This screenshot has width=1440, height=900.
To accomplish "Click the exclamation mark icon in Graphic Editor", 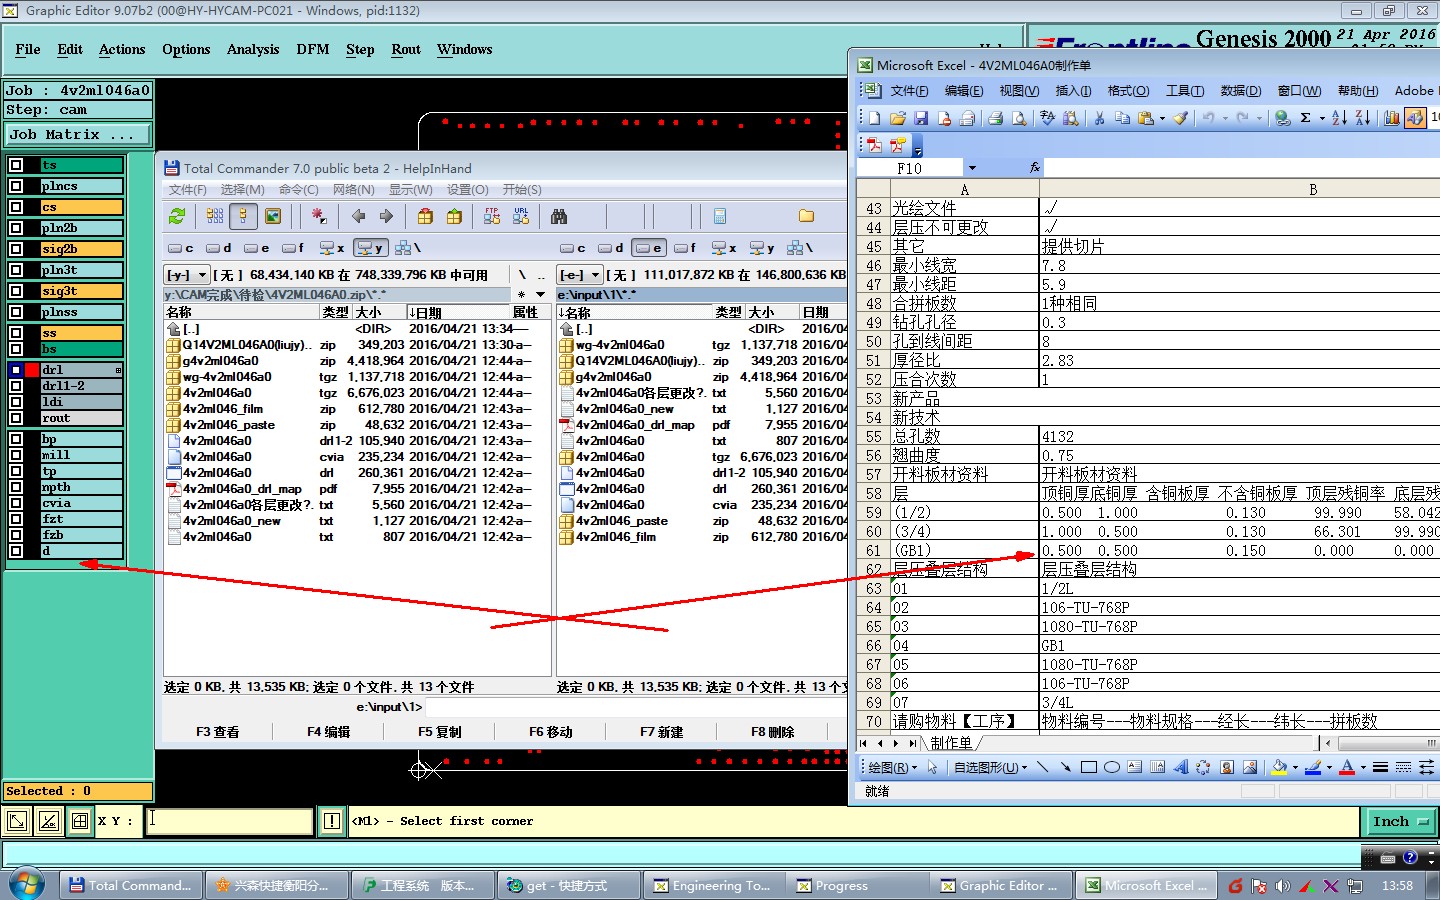I will (332, 821).
